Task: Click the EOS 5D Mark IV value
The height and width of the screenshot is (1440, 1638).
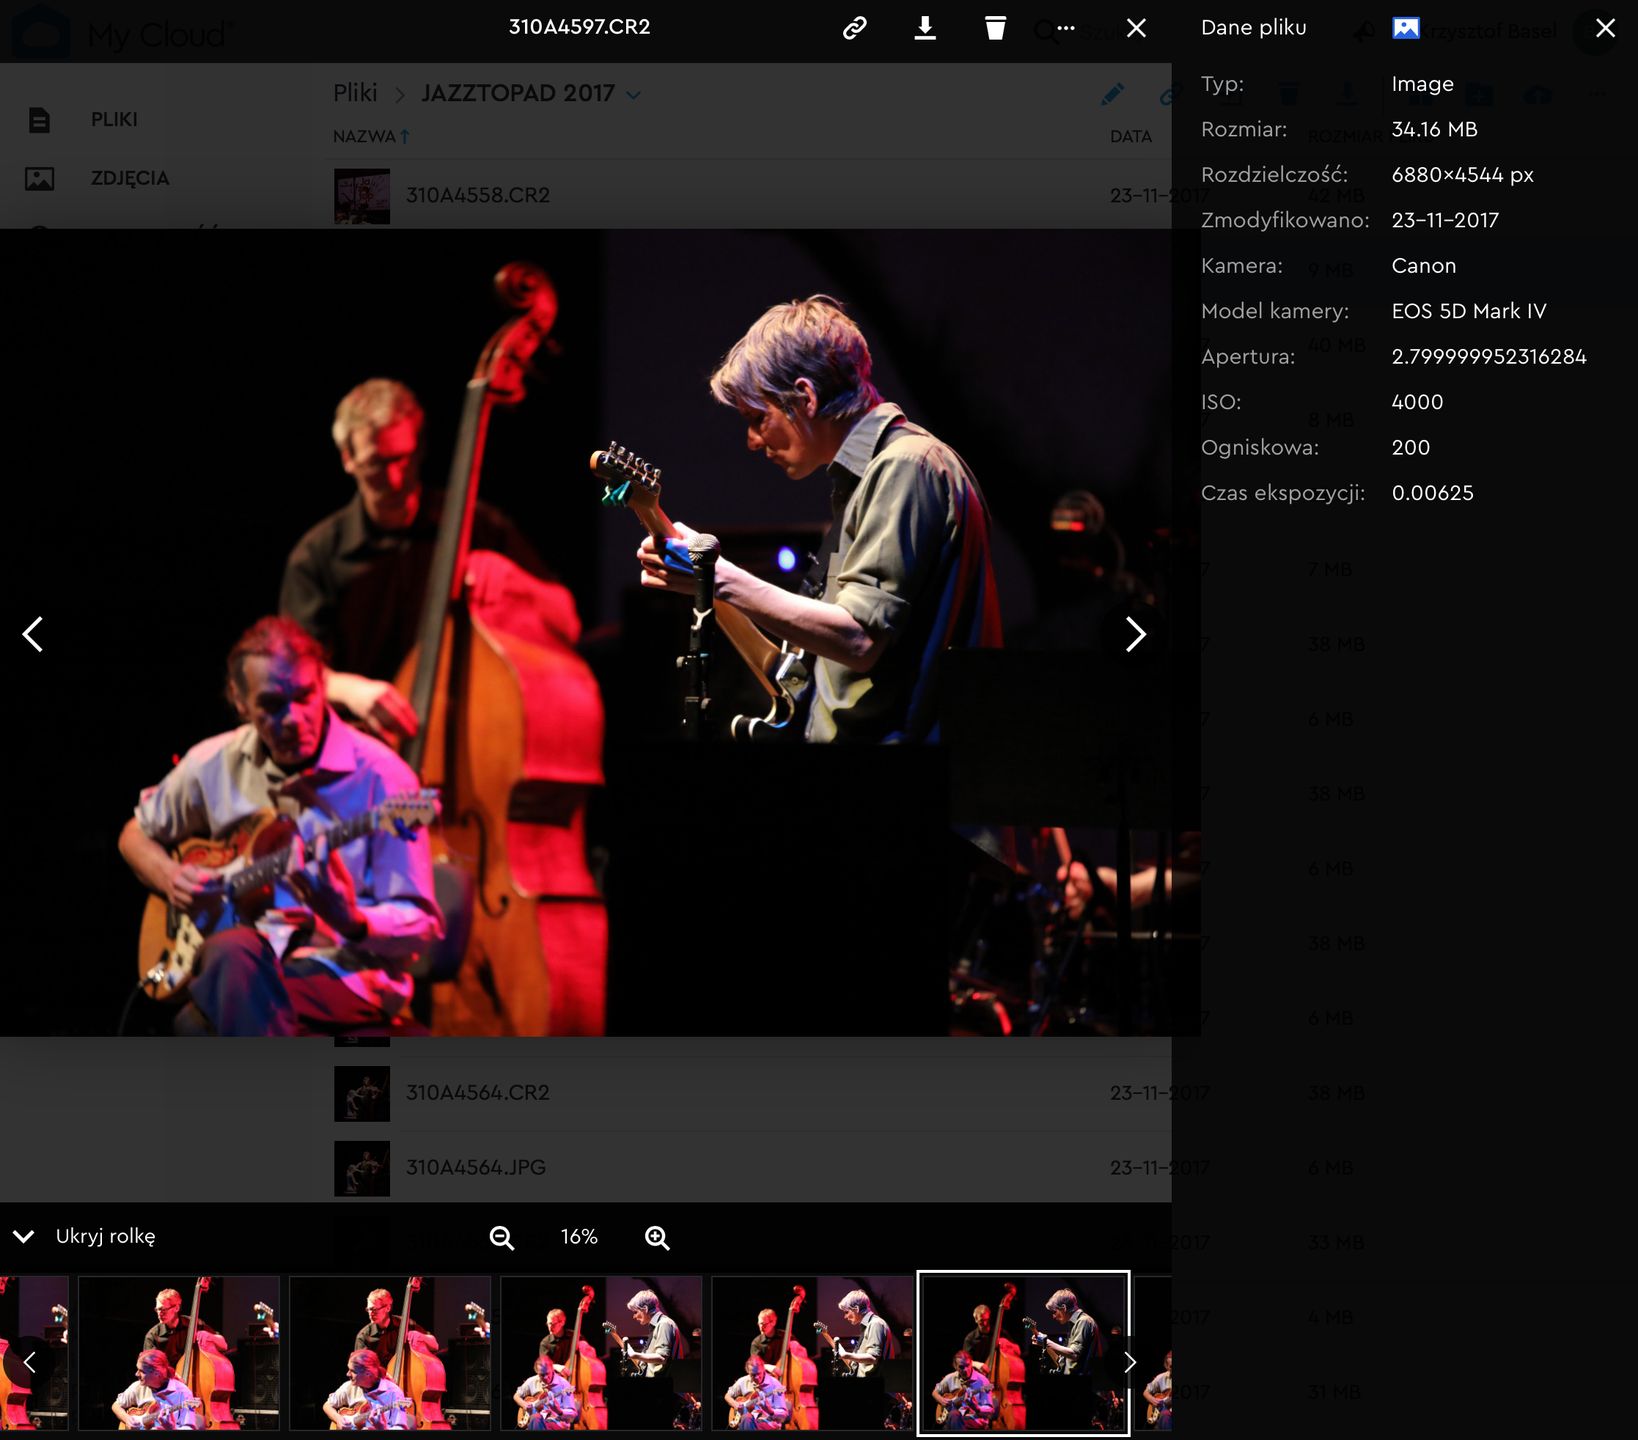Action: click(x=1469, y=311)
